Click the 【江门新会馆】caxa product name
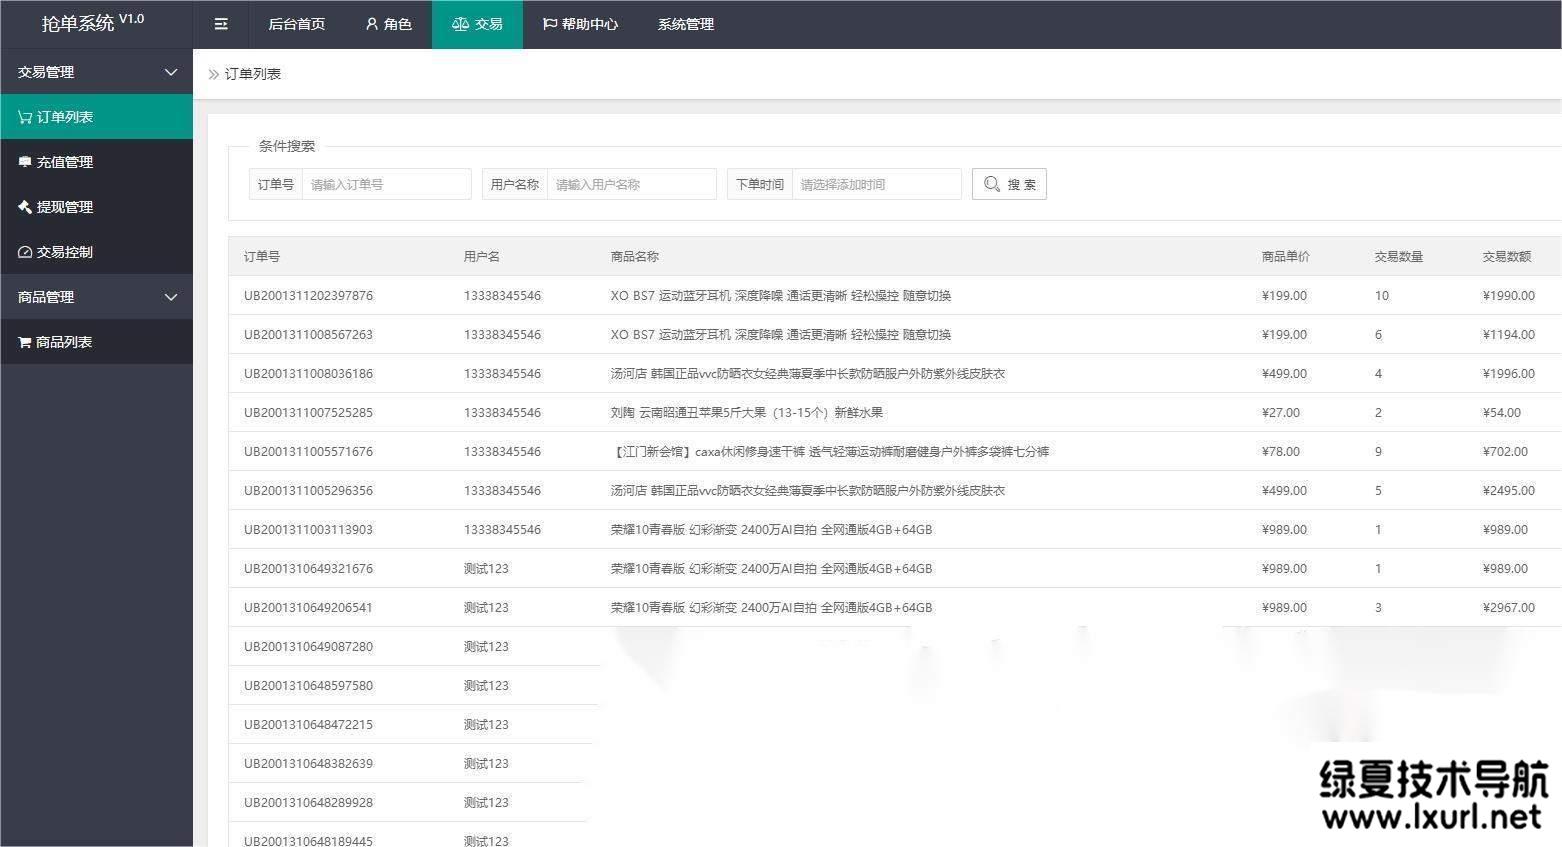 pos(830,452)
